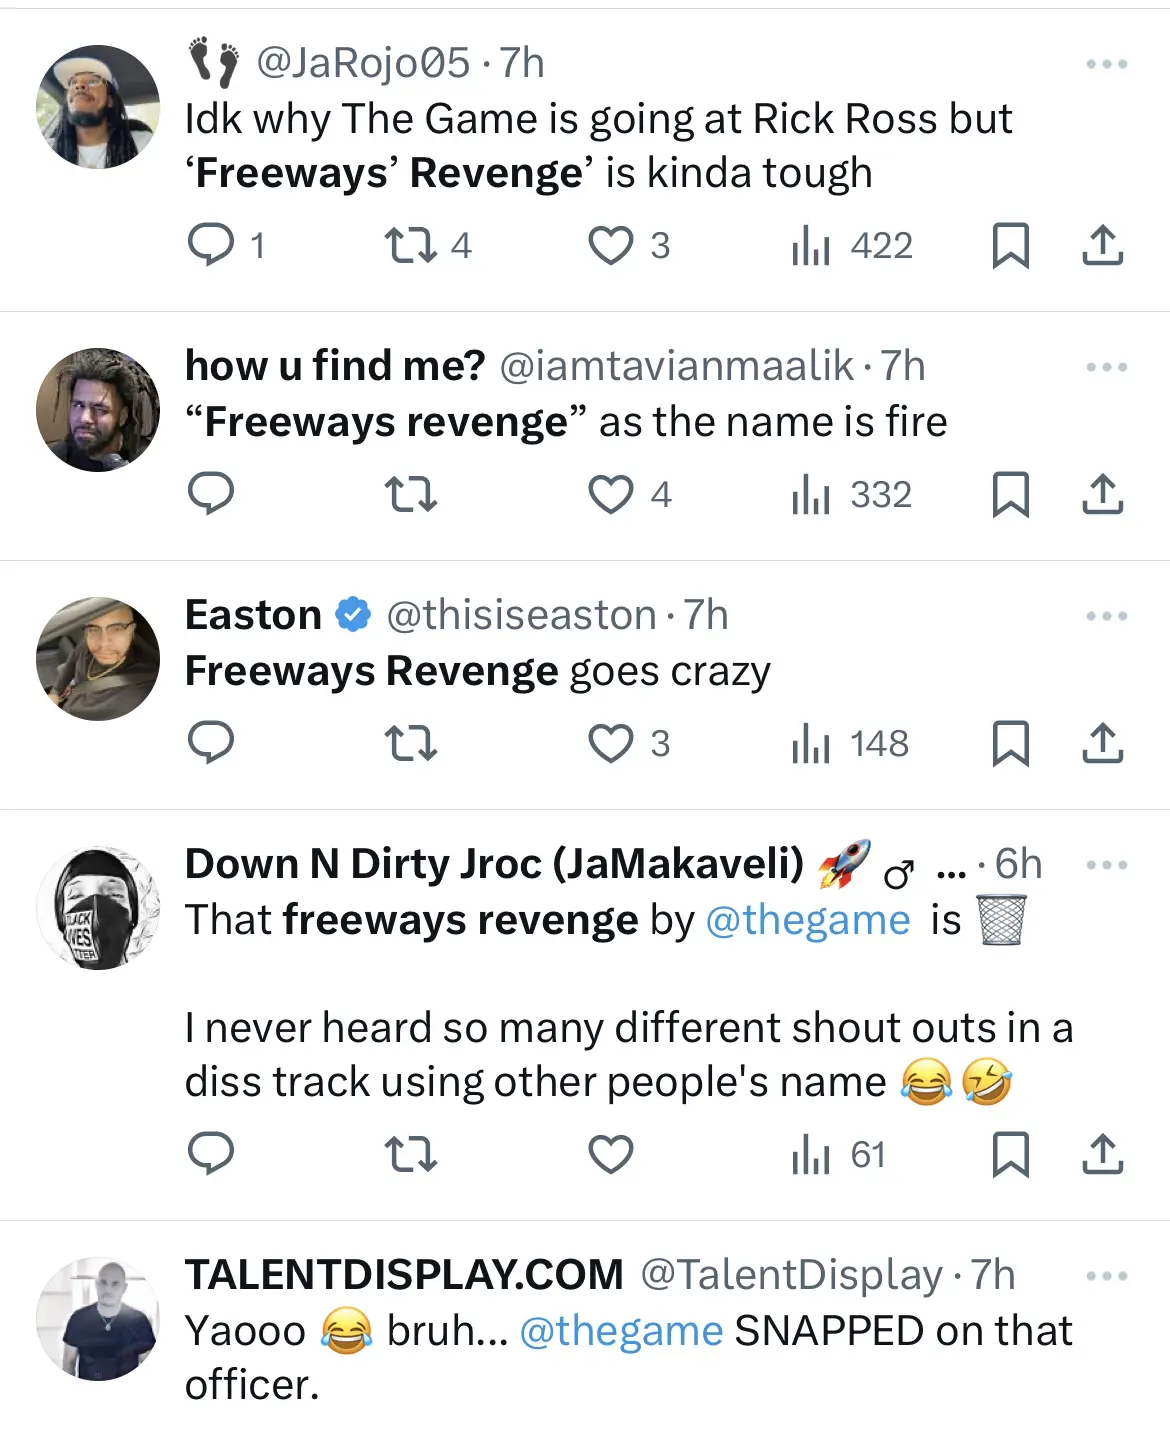1170x1450 pixels.
Task: Bookmark the tweet by @iamtavianmaalik
Action: coord(1010,494)
